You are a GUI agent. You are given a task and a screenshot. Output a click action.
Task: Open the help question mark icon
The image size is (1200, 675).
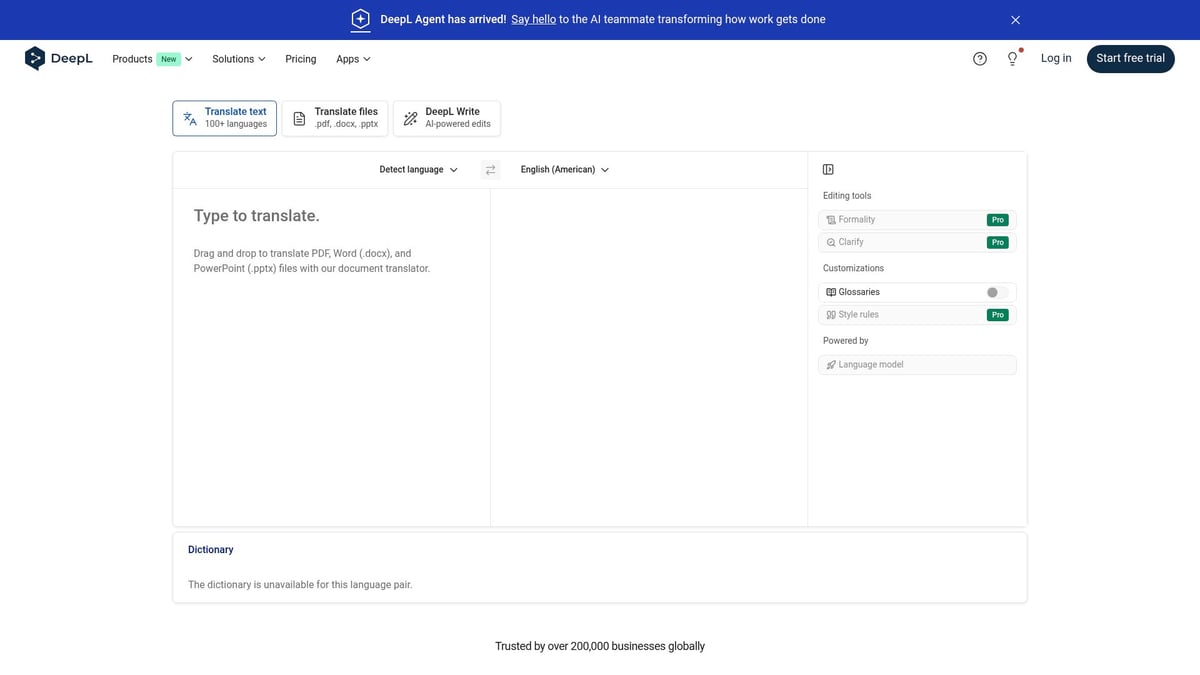pos(978,58)
